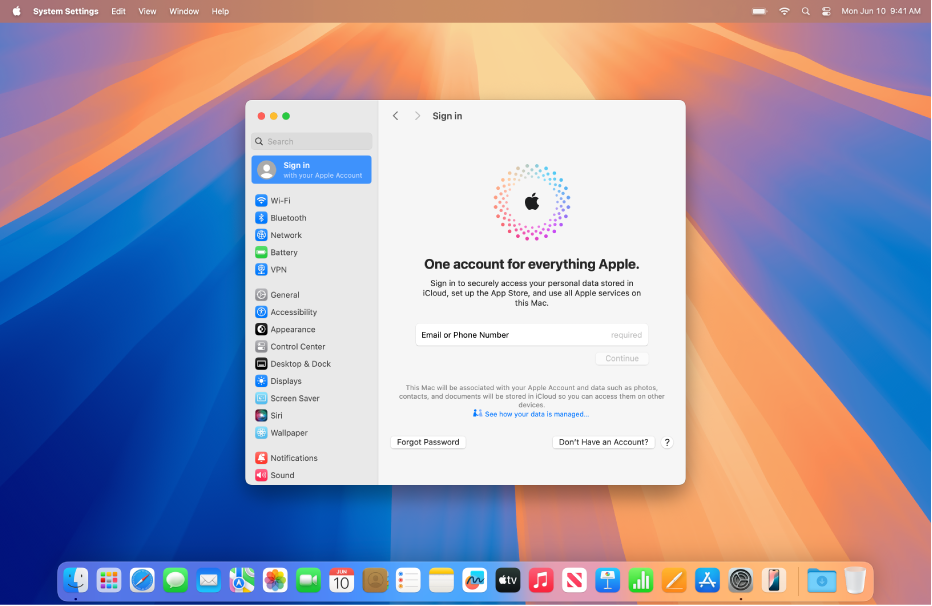Click the Forgot Password button

[x=428, y=441]
